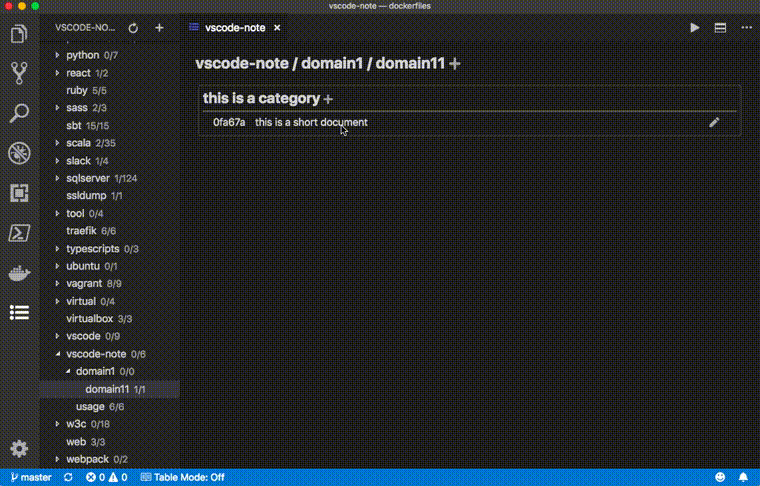Select the ssldump 1/1 item

click(110, 195)
